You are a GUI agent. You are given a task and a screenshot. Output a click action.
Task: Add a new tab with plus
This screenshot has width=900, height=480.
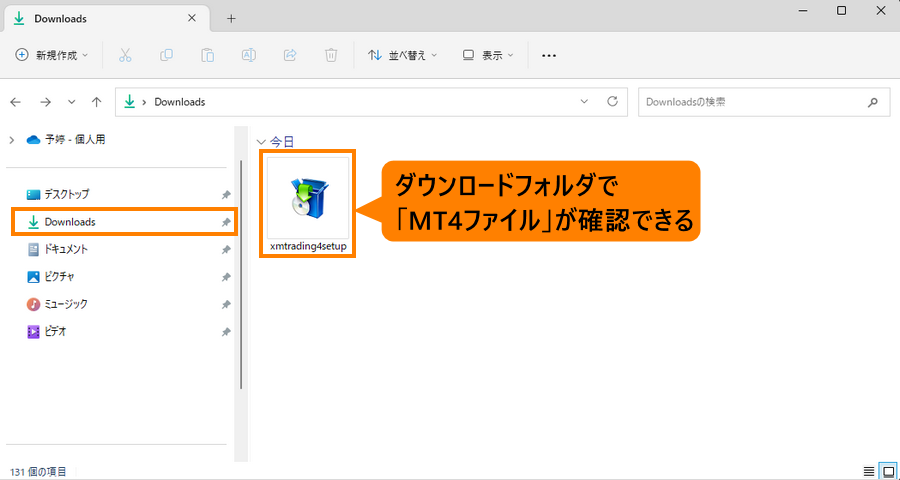231,18
